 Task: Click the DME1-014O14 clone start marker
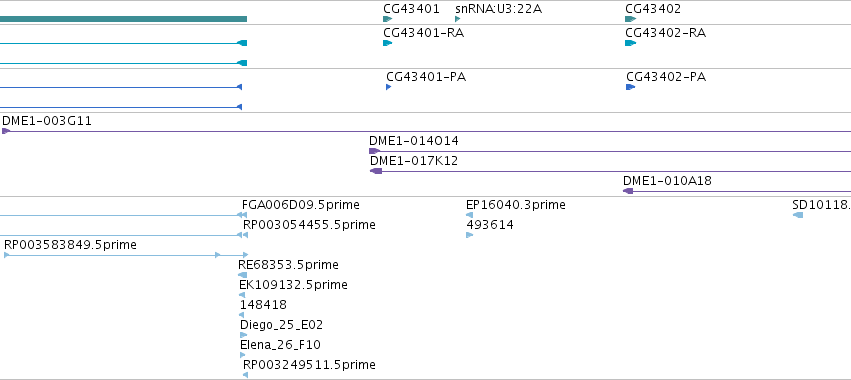pos(374,151)
